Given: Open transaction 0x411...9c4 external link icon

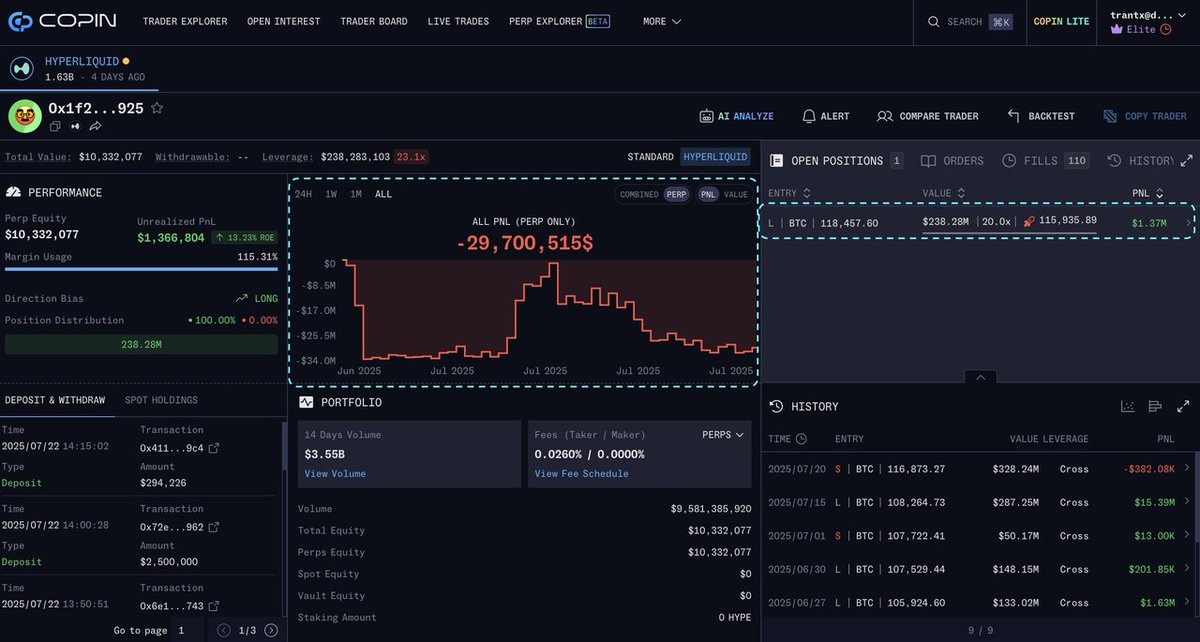Looking at the screenshot, I should click(x=213, y=448).
